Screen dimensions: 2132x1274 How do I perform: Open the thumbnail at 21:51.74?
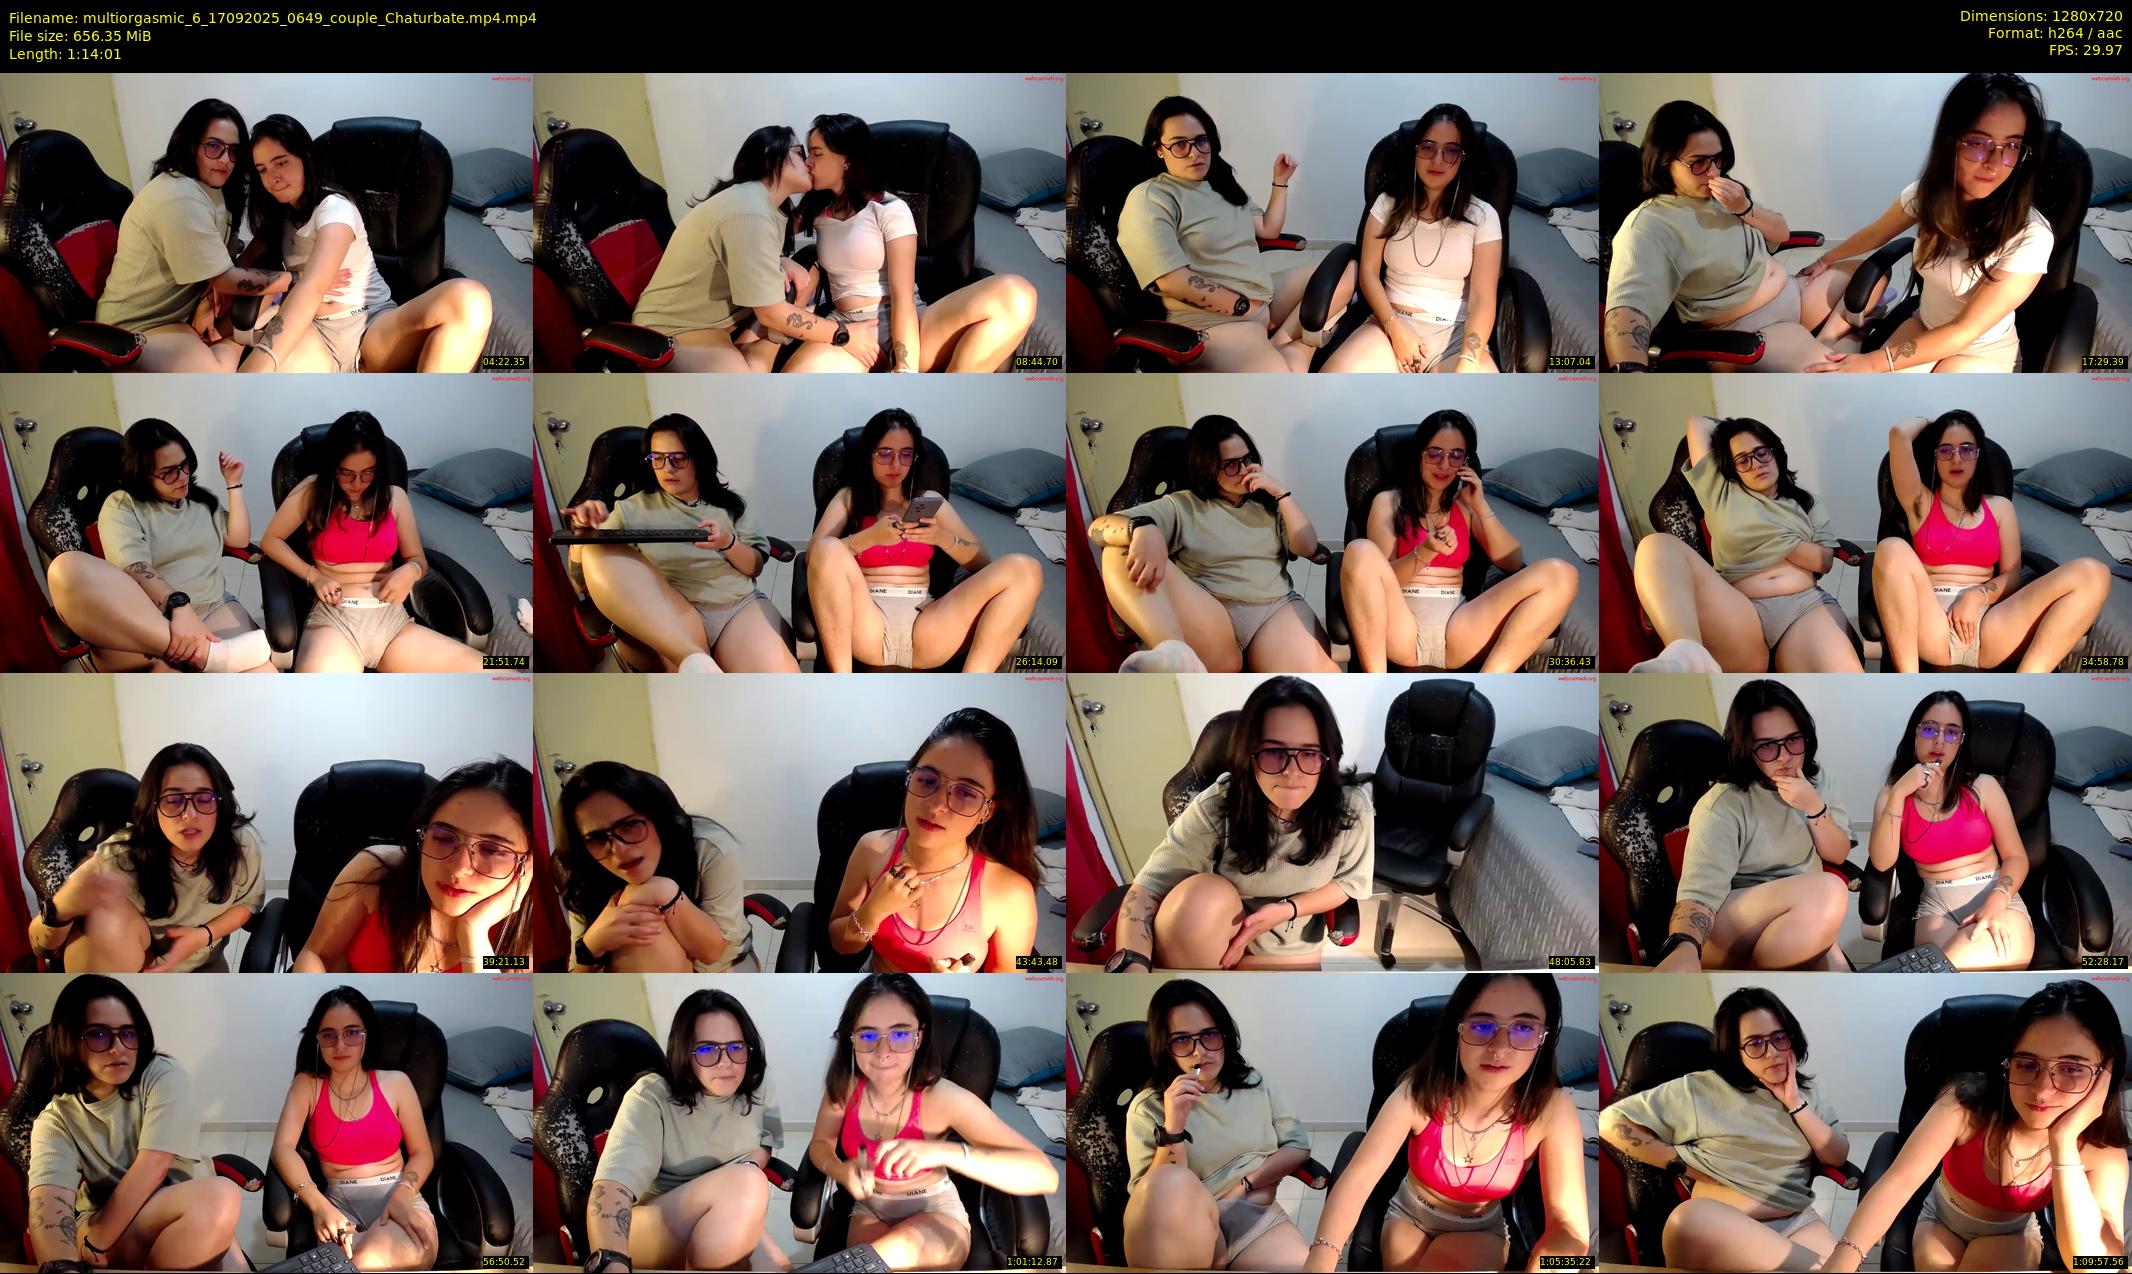pos(266,522)
